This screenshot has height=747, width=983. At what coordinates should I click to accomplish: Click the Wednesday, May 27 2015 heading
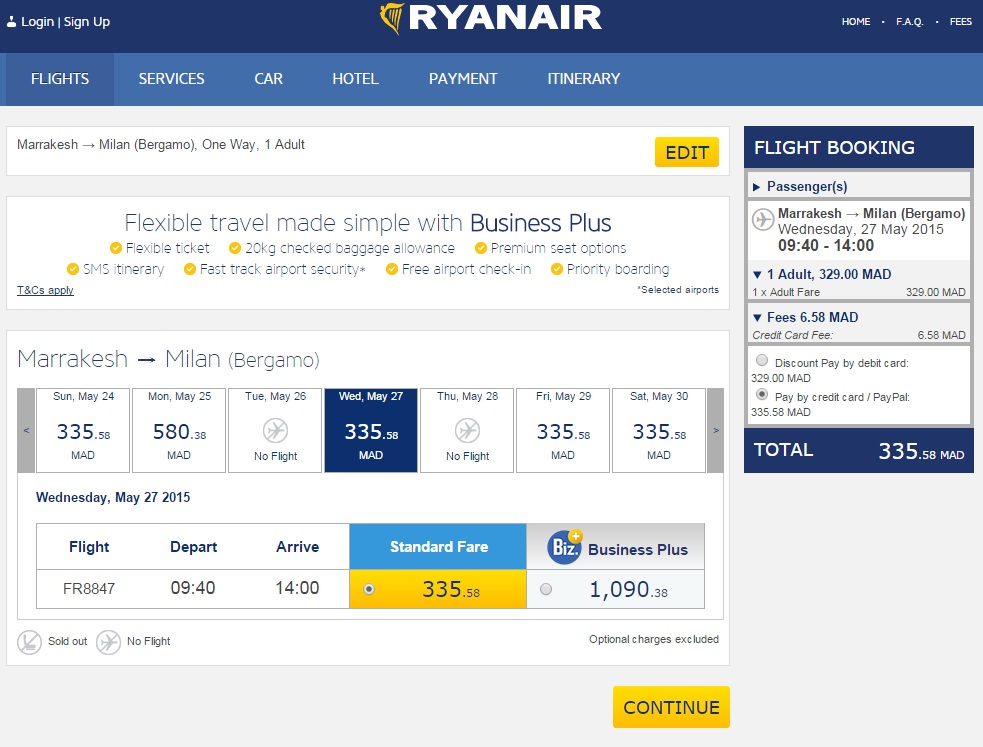tap(113, 498)
